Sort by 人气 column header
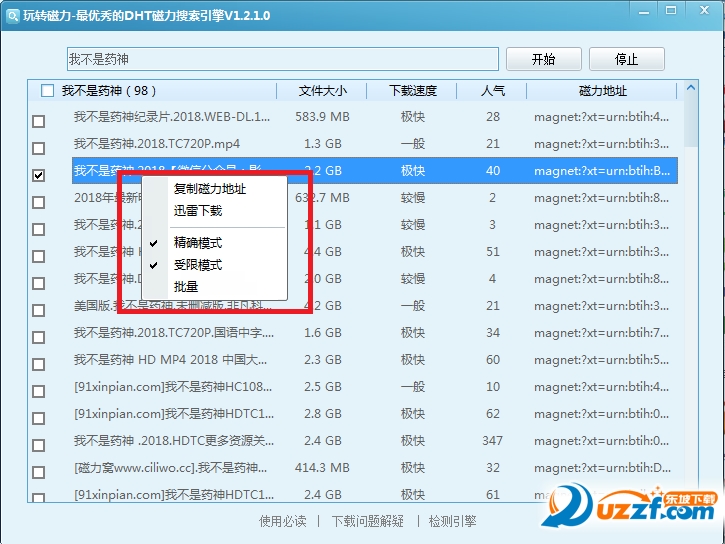725x544 pixels. (492, 91)
